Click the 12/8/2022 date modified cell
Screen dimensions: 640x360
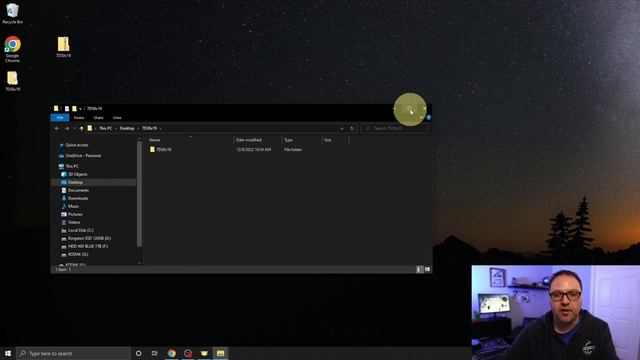coord(253,150)
